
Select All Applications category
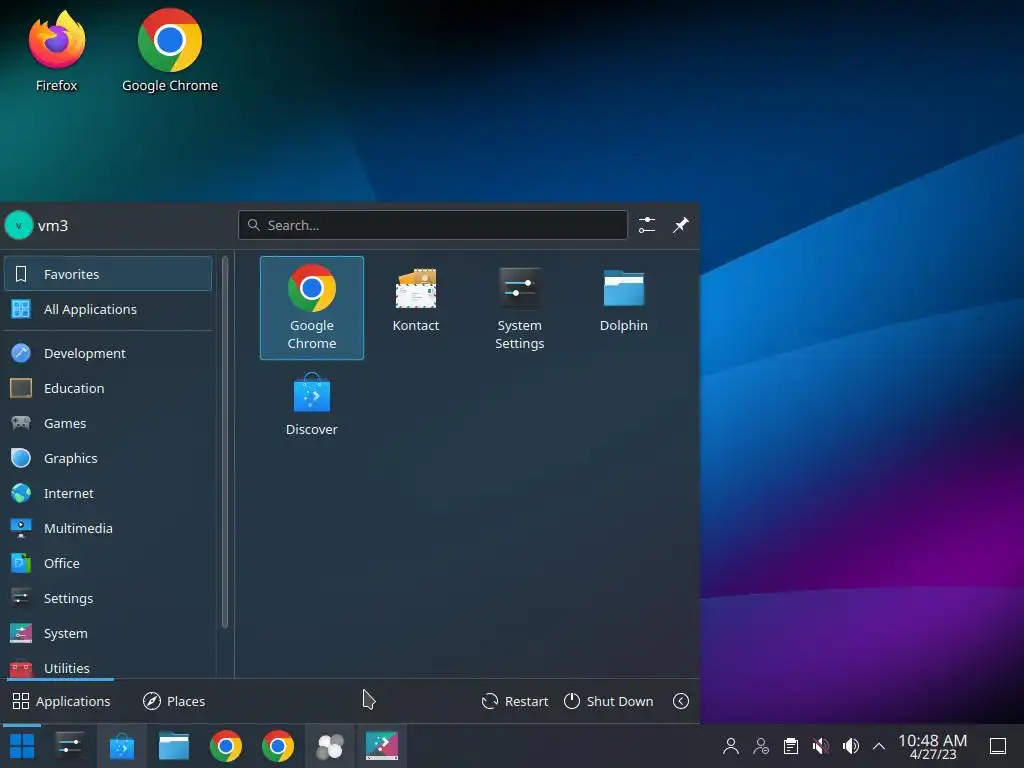(108, 309)
